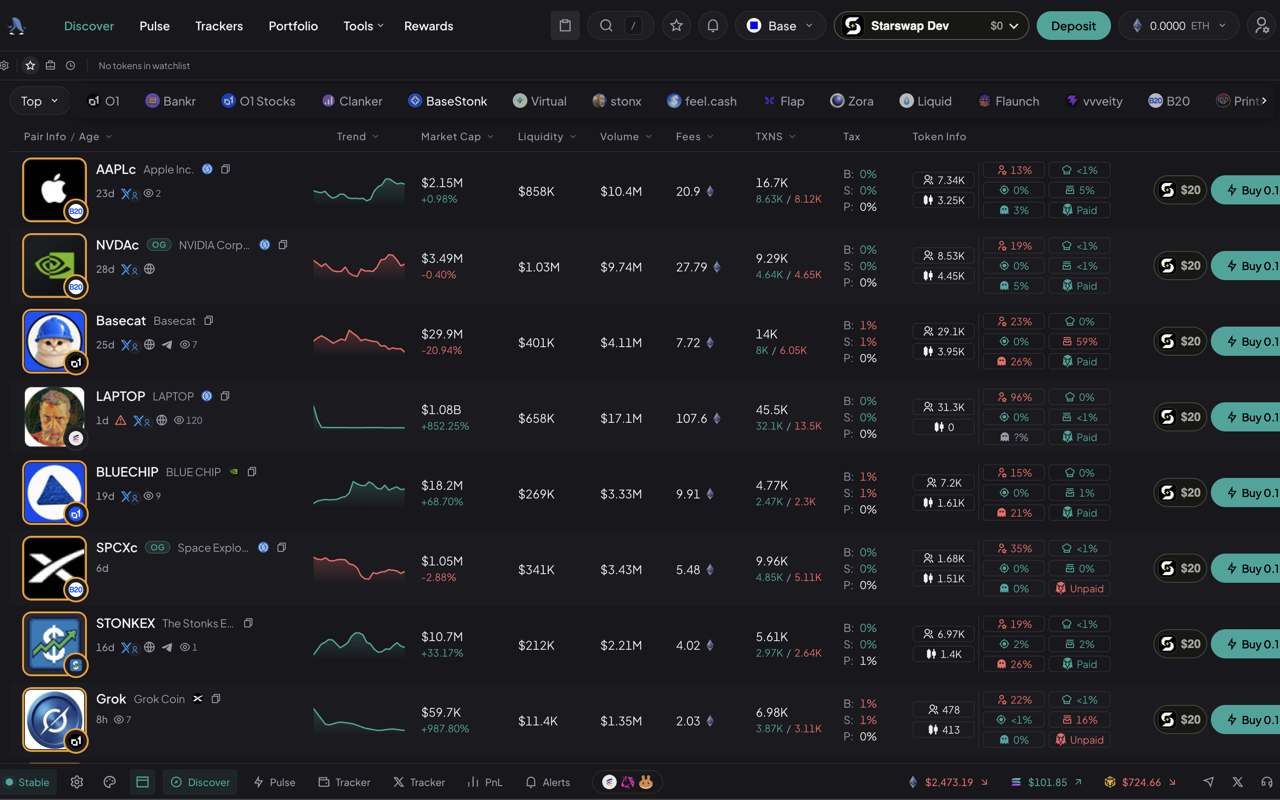Copy Grok contract address icon
This screenshot has width=1280, height=800.
[215, 699]
